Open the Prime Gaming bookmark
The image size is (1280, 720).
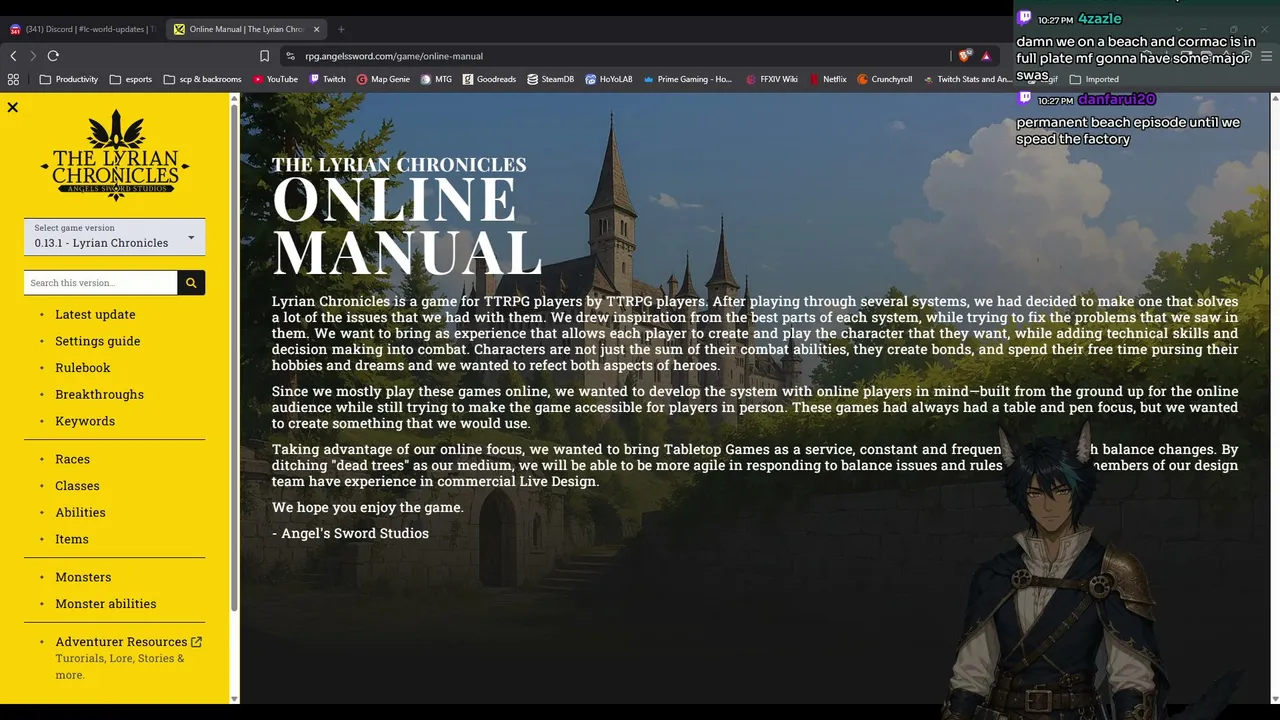[x=688, y=79]
